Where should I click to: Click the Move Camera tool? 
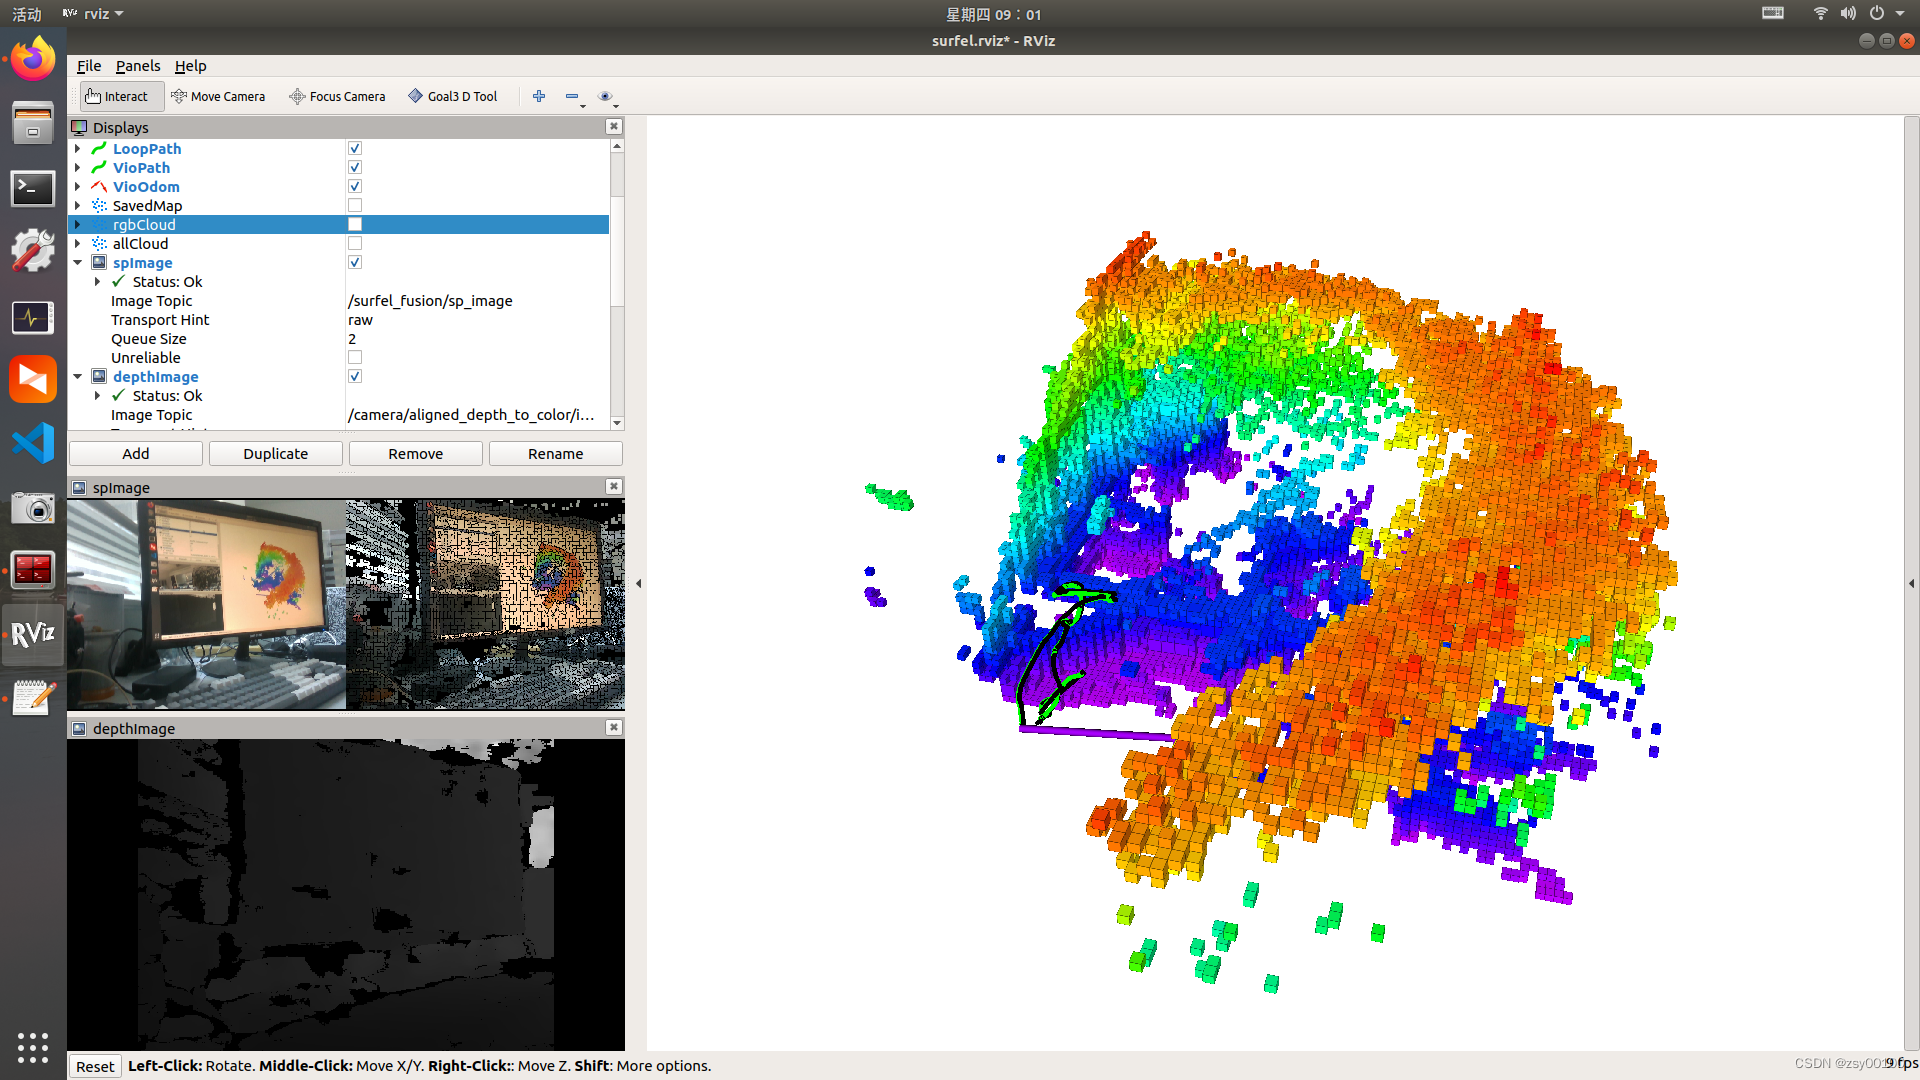216,96
